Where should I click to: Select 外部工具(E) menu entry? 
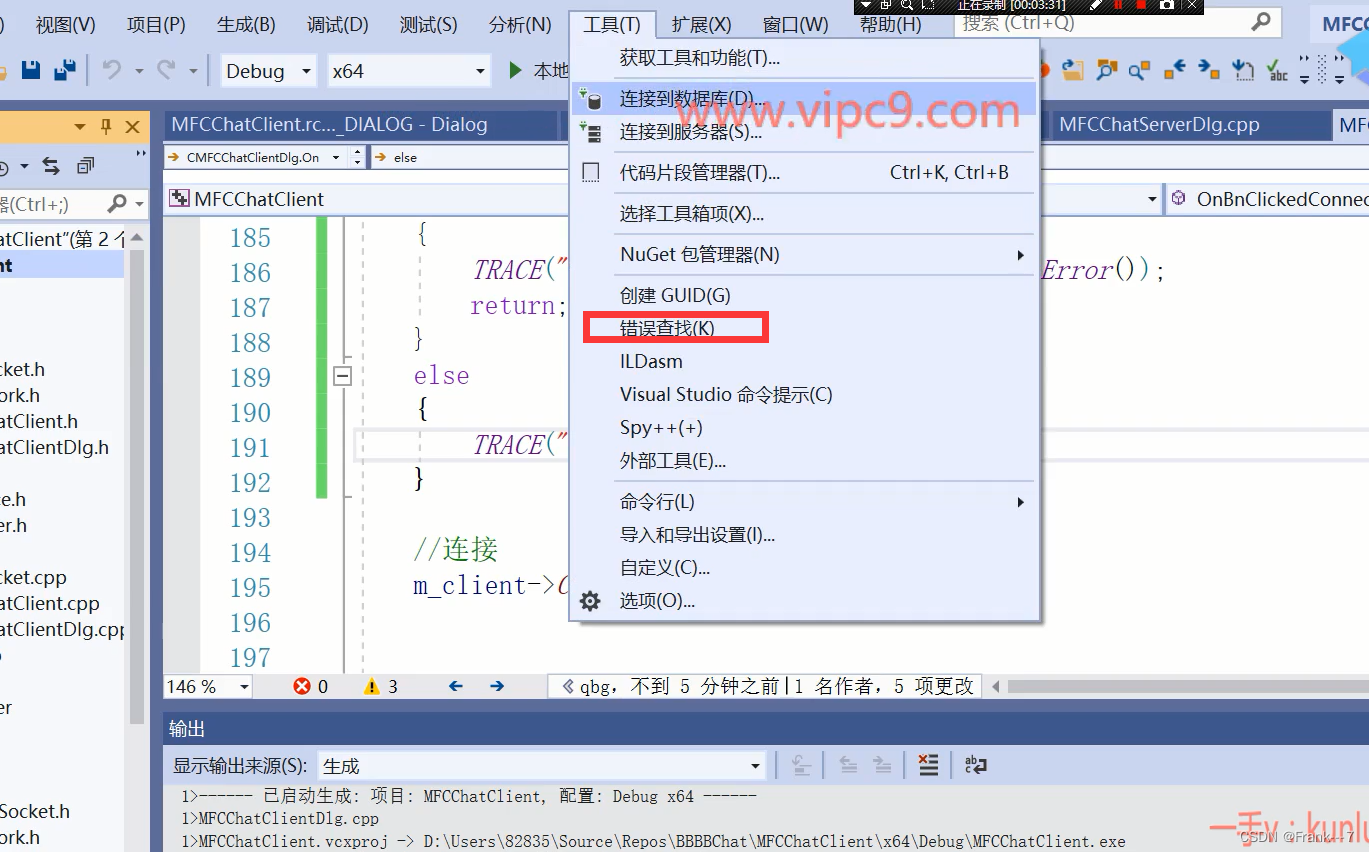(x=805, y=461)
